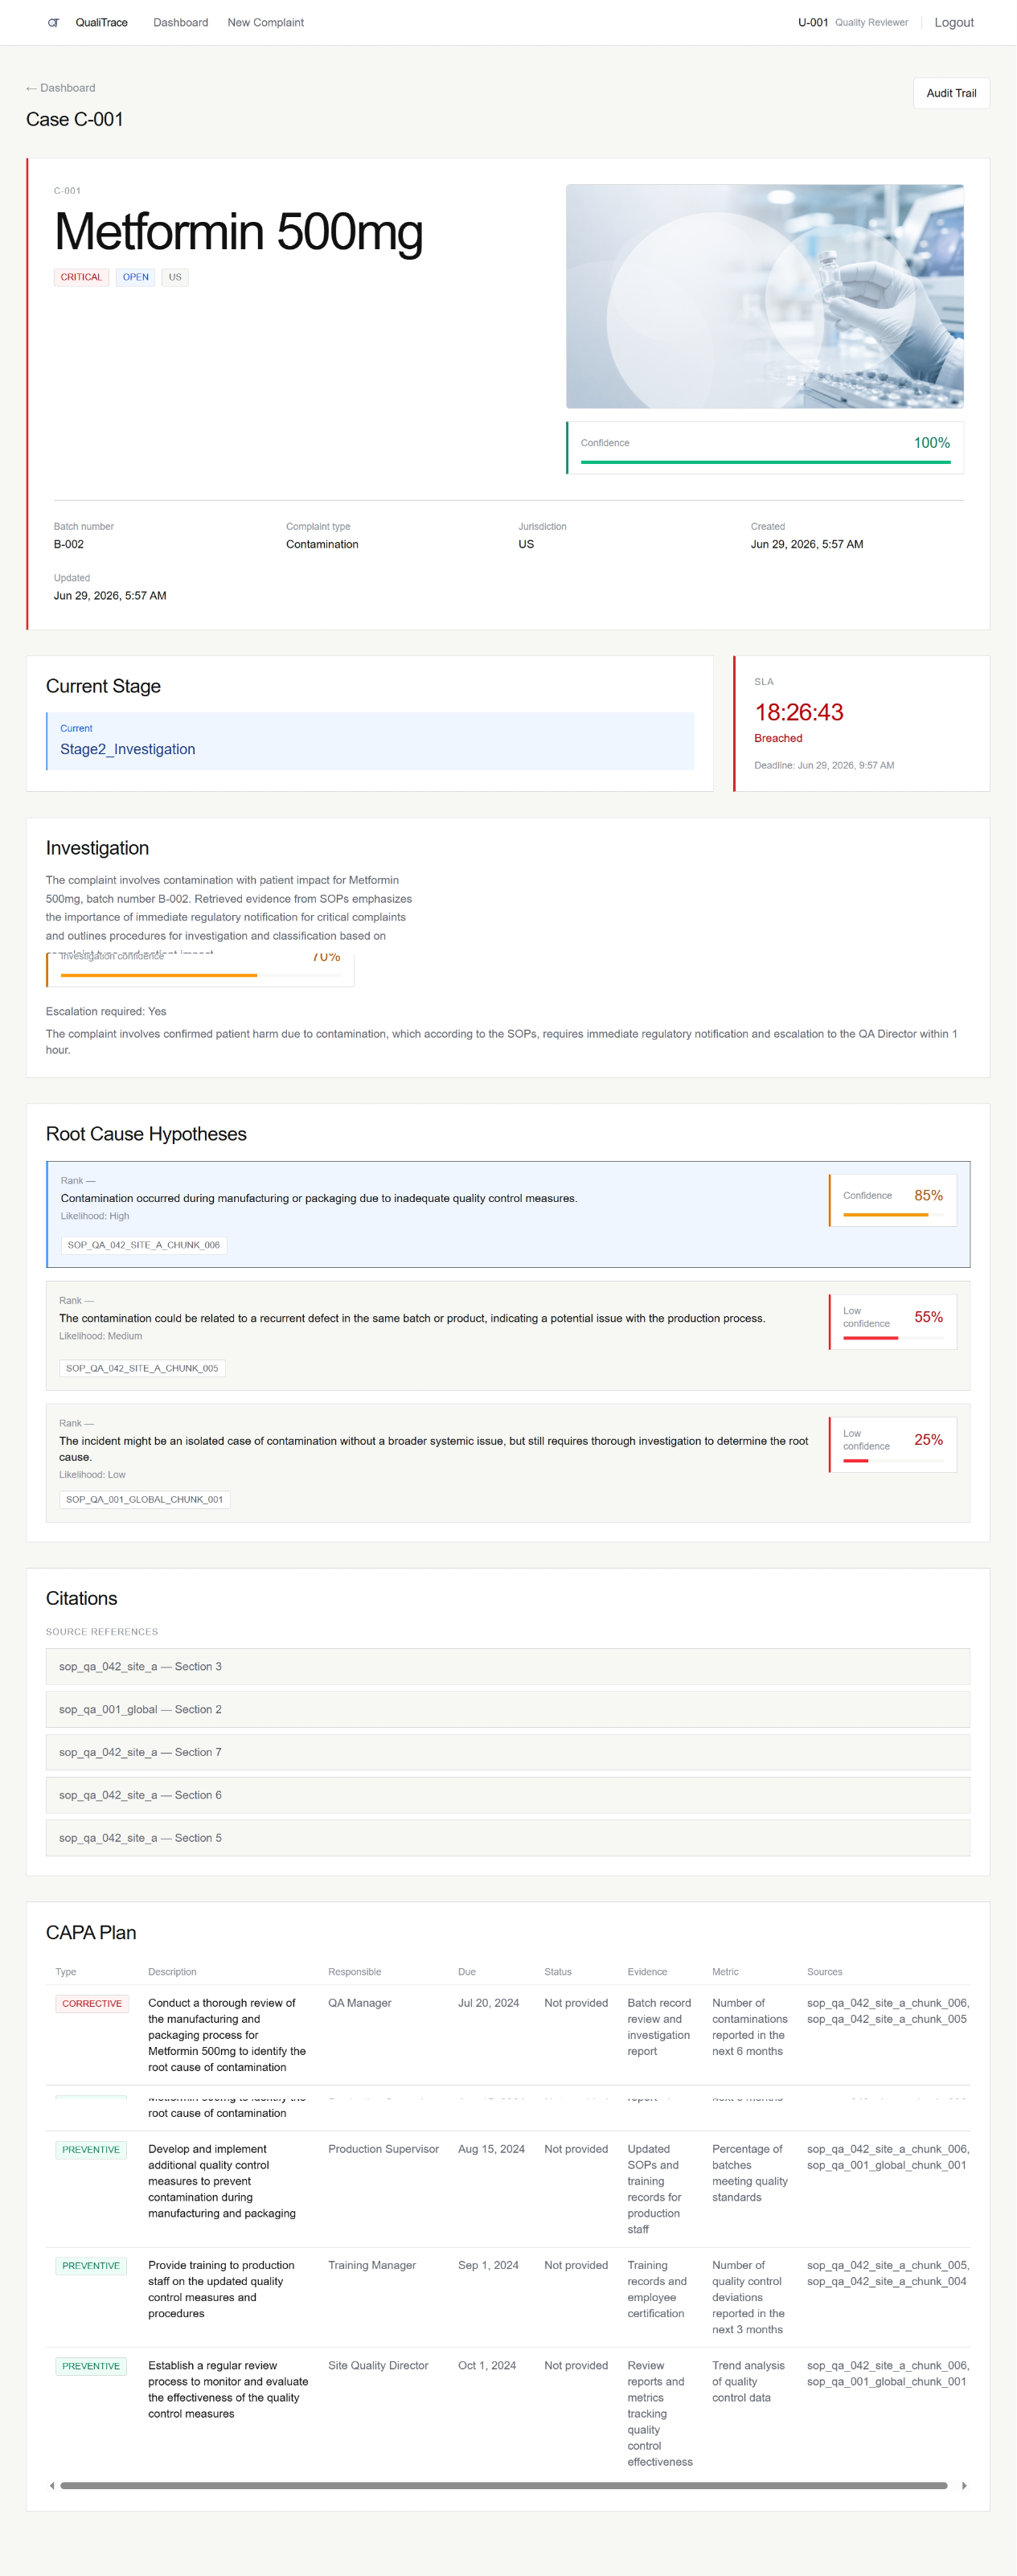Click the SOP_QA_042_SITE_A_CHUNK_005 source tag
This screenshot has height=2576, width=1017.
coord(142,1368)
